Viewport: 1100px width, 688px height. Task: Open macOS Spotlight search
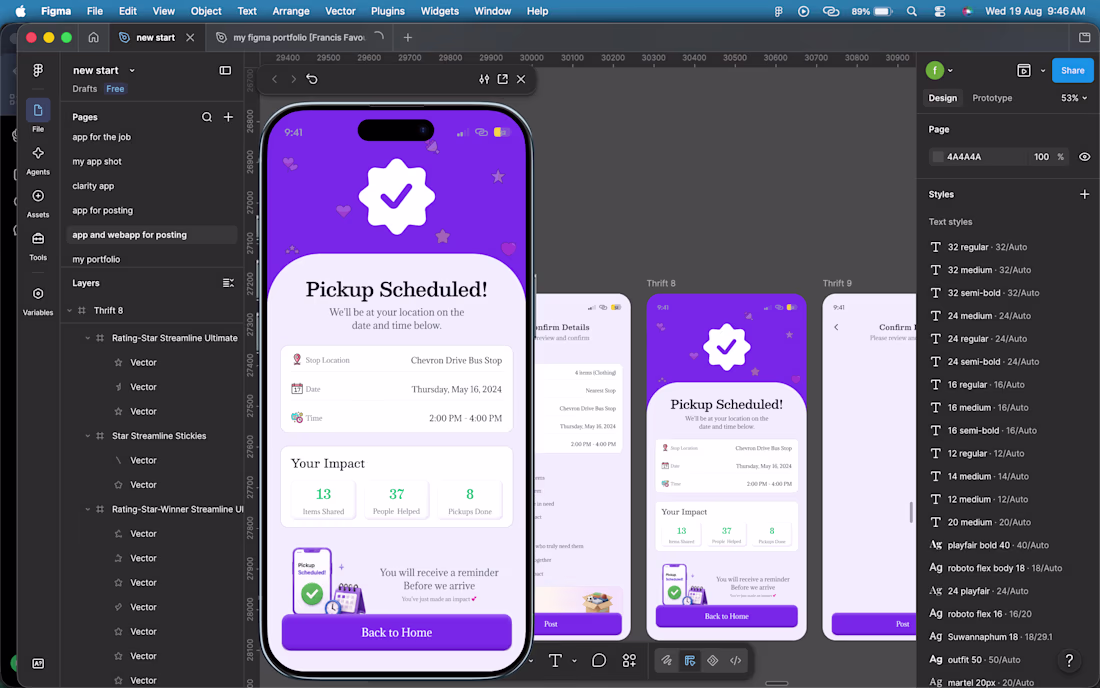(911, 11)
